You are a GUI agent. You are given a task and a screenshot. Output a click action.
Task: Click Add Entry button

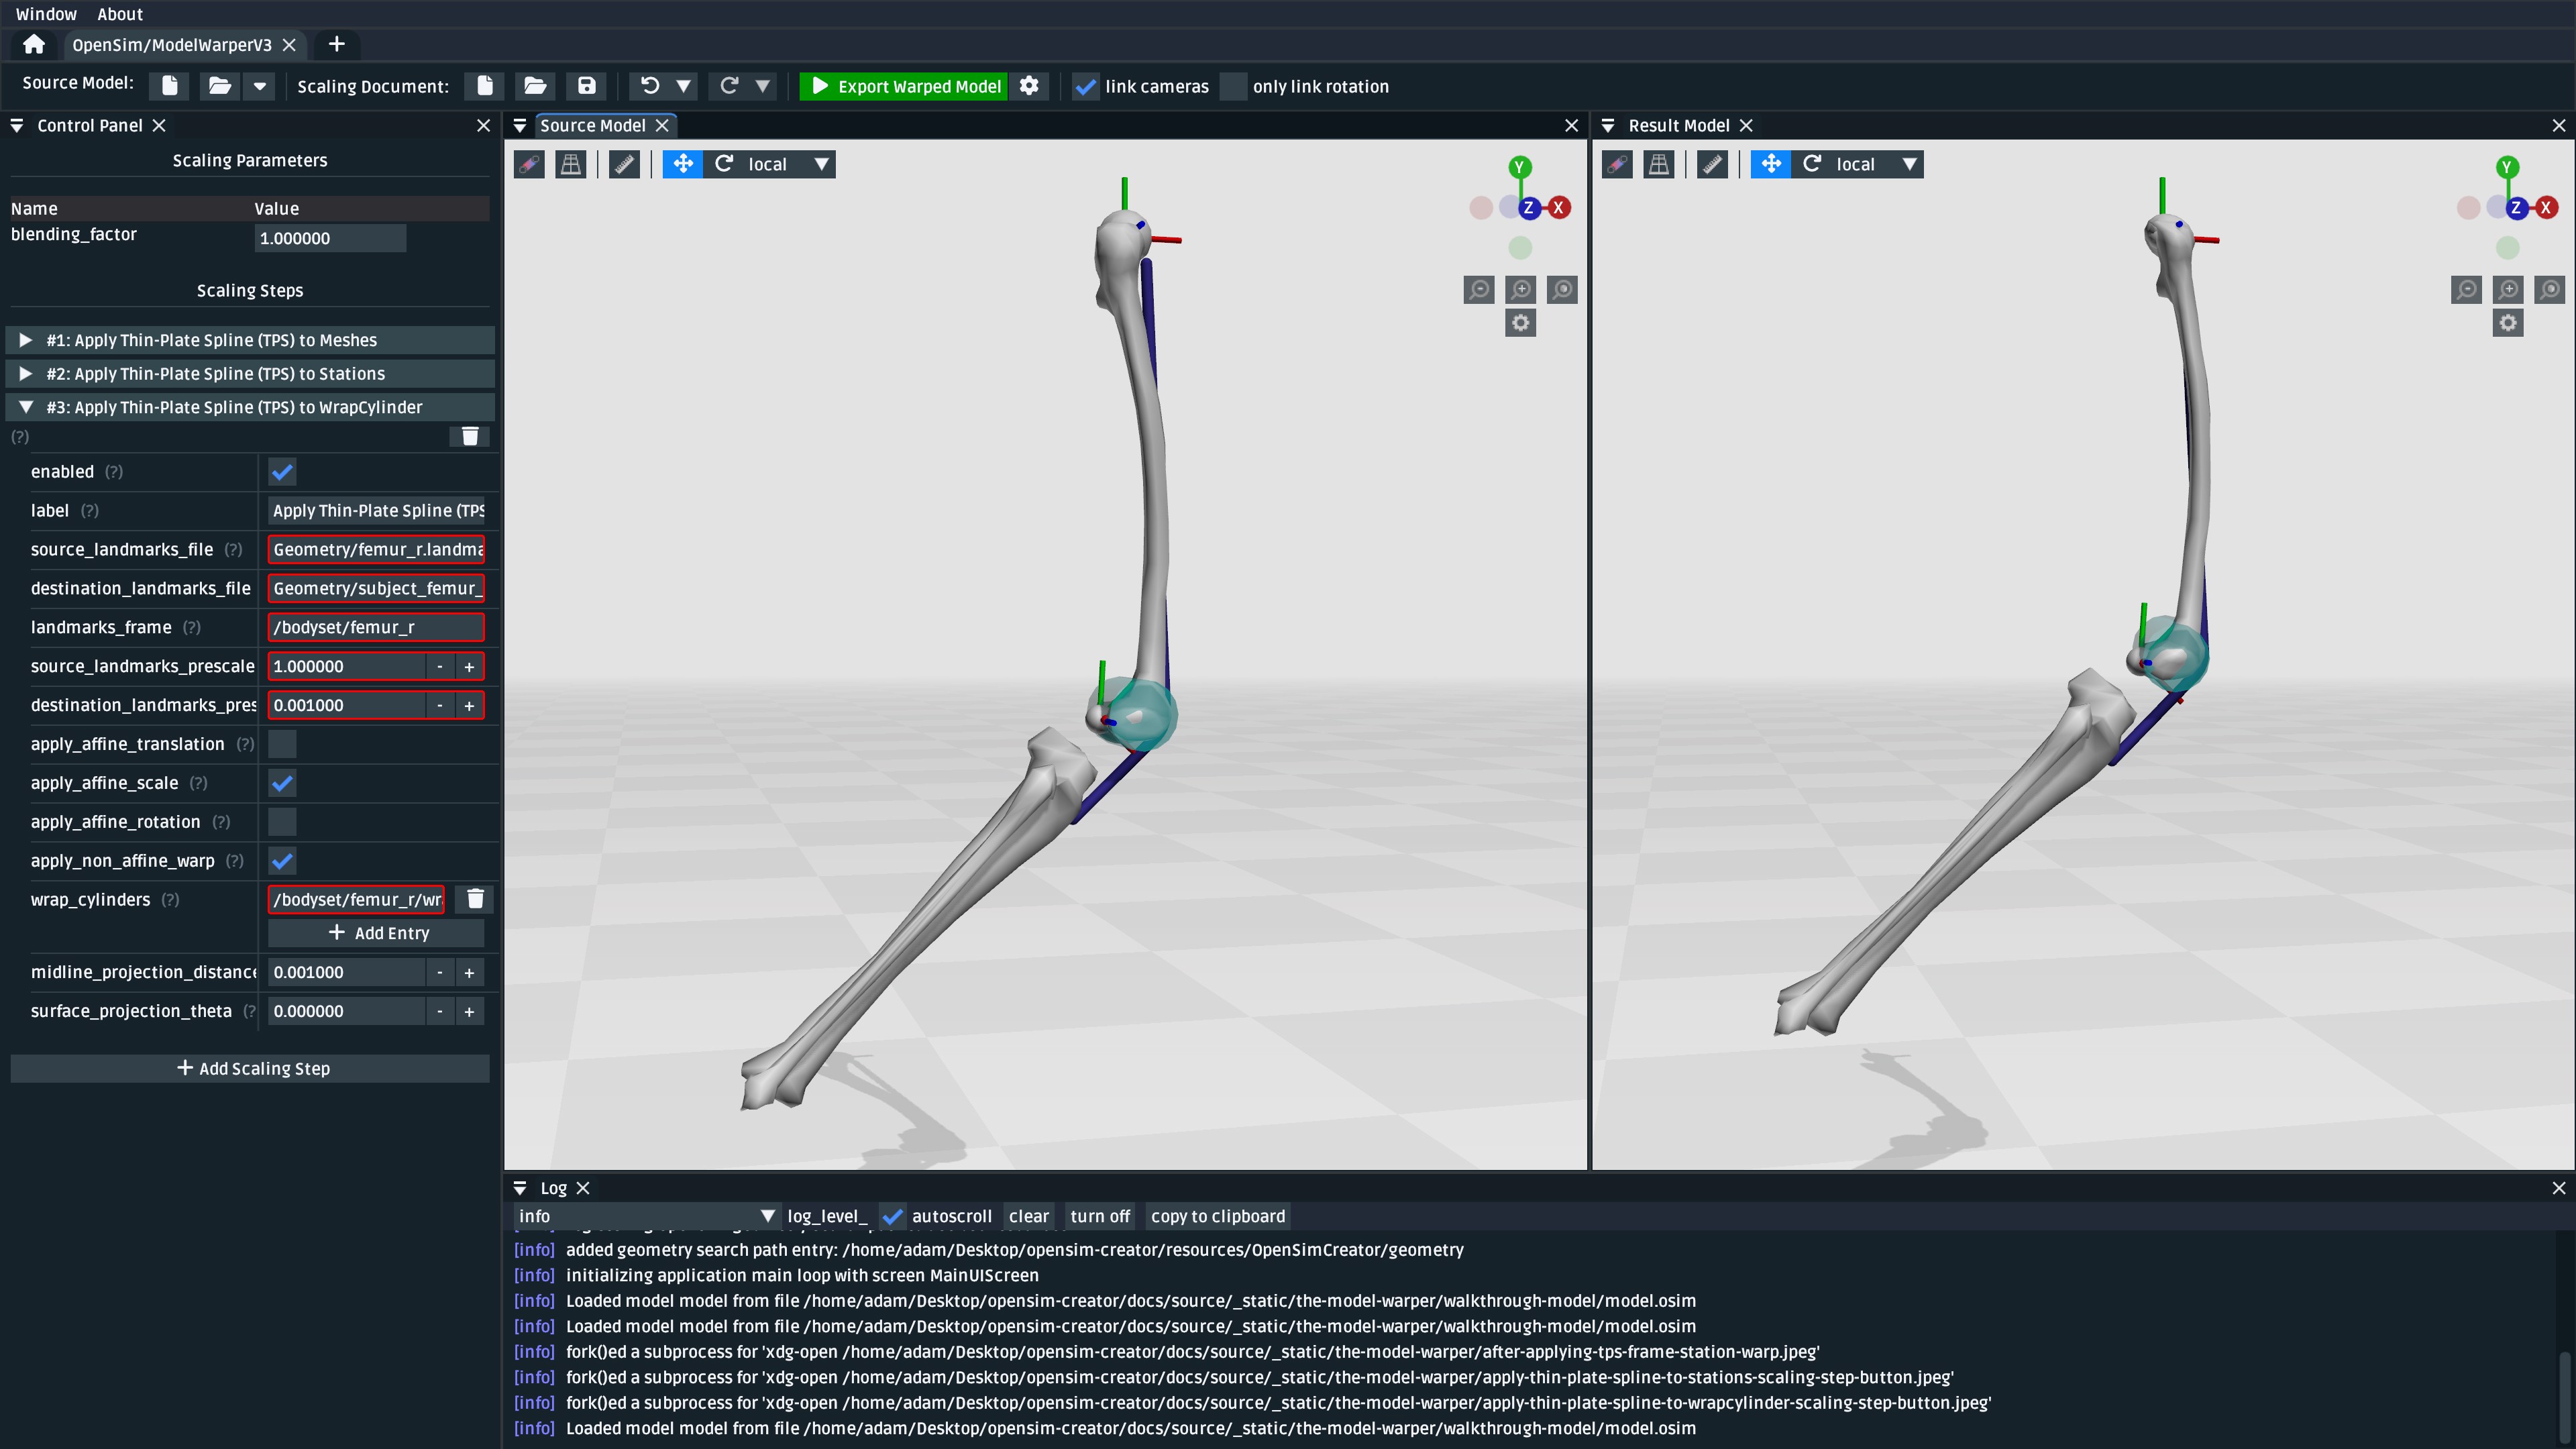pyautogui.click(x=376, y=933)
